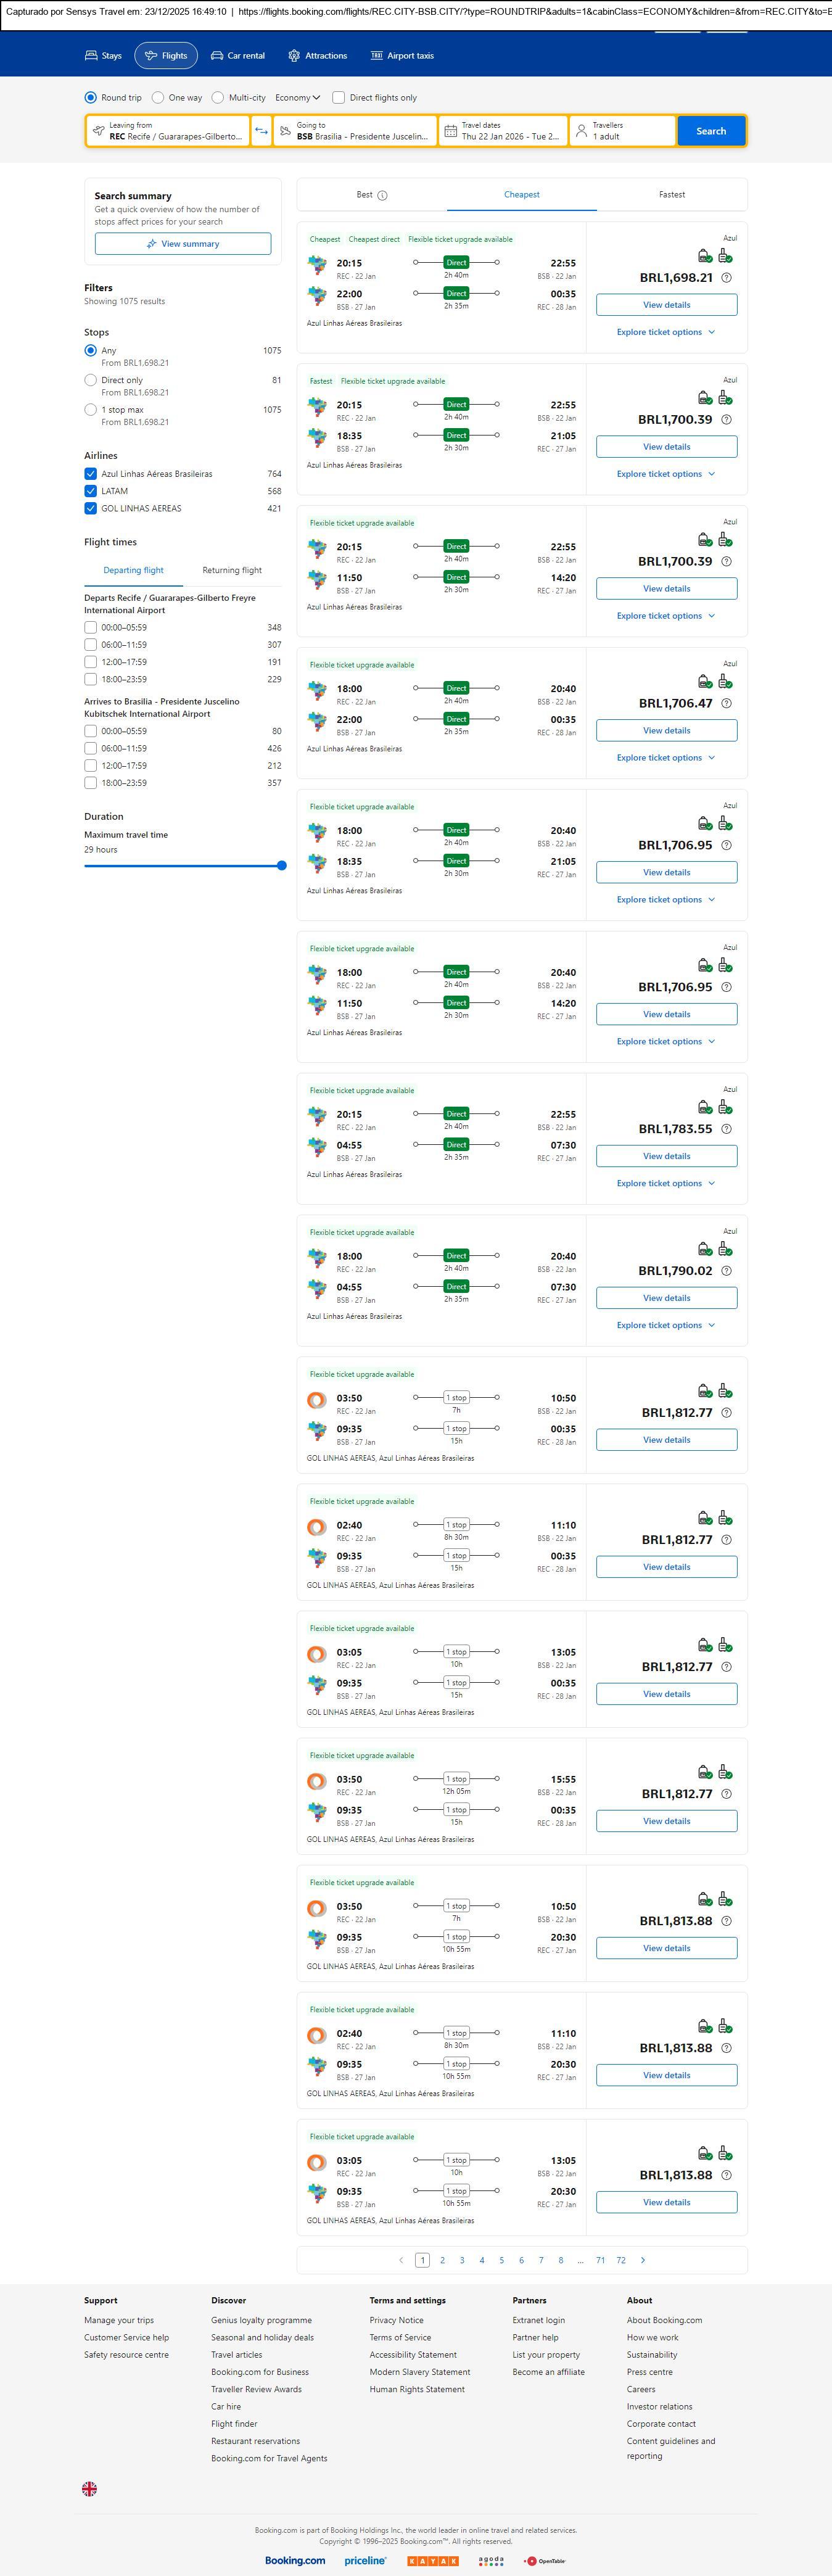Click the help icon next to BRL1,698.21 price
This screenshot has height=2576, width=832.
pos(726,278)
